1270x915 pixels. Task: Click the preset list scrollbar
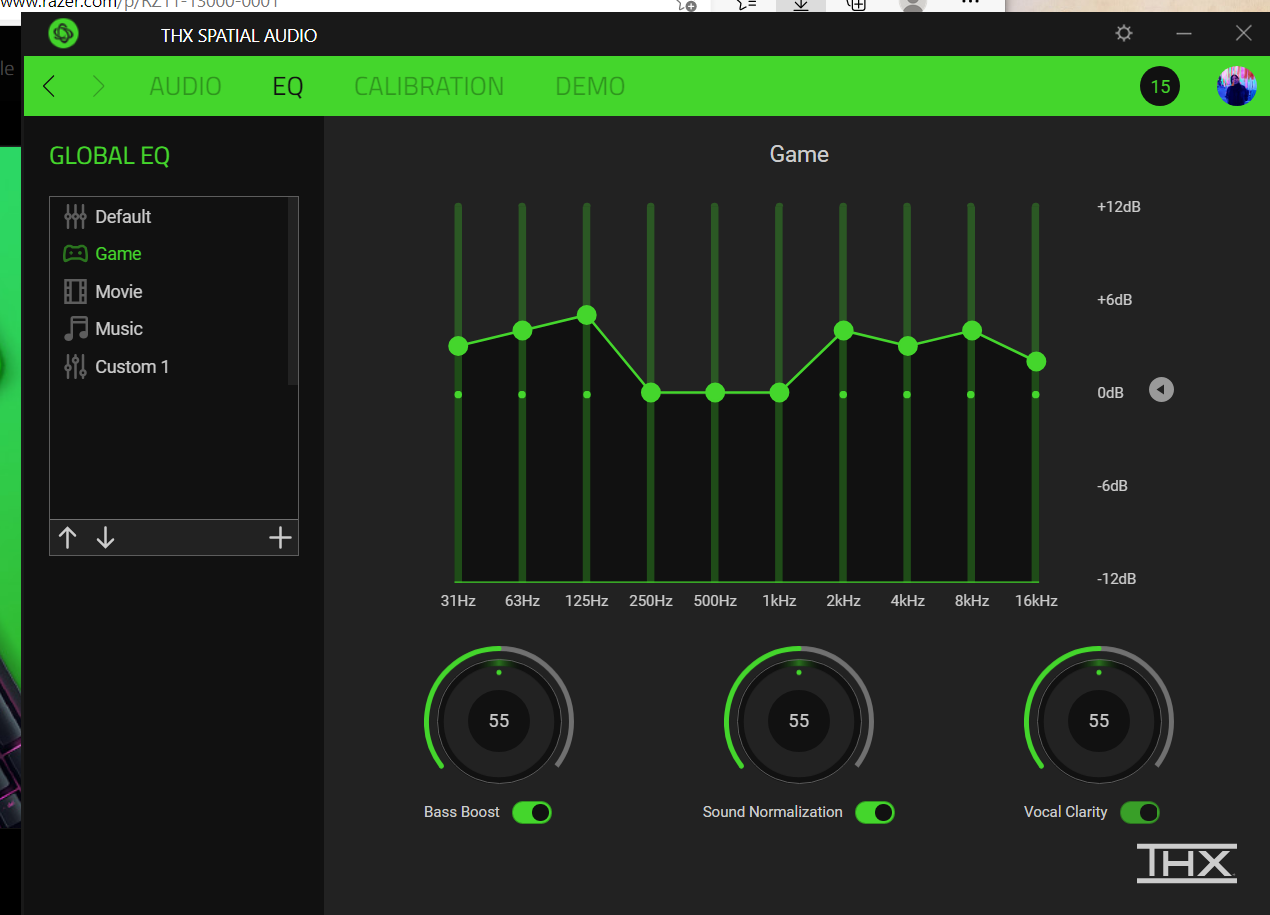tap(293, 291)
